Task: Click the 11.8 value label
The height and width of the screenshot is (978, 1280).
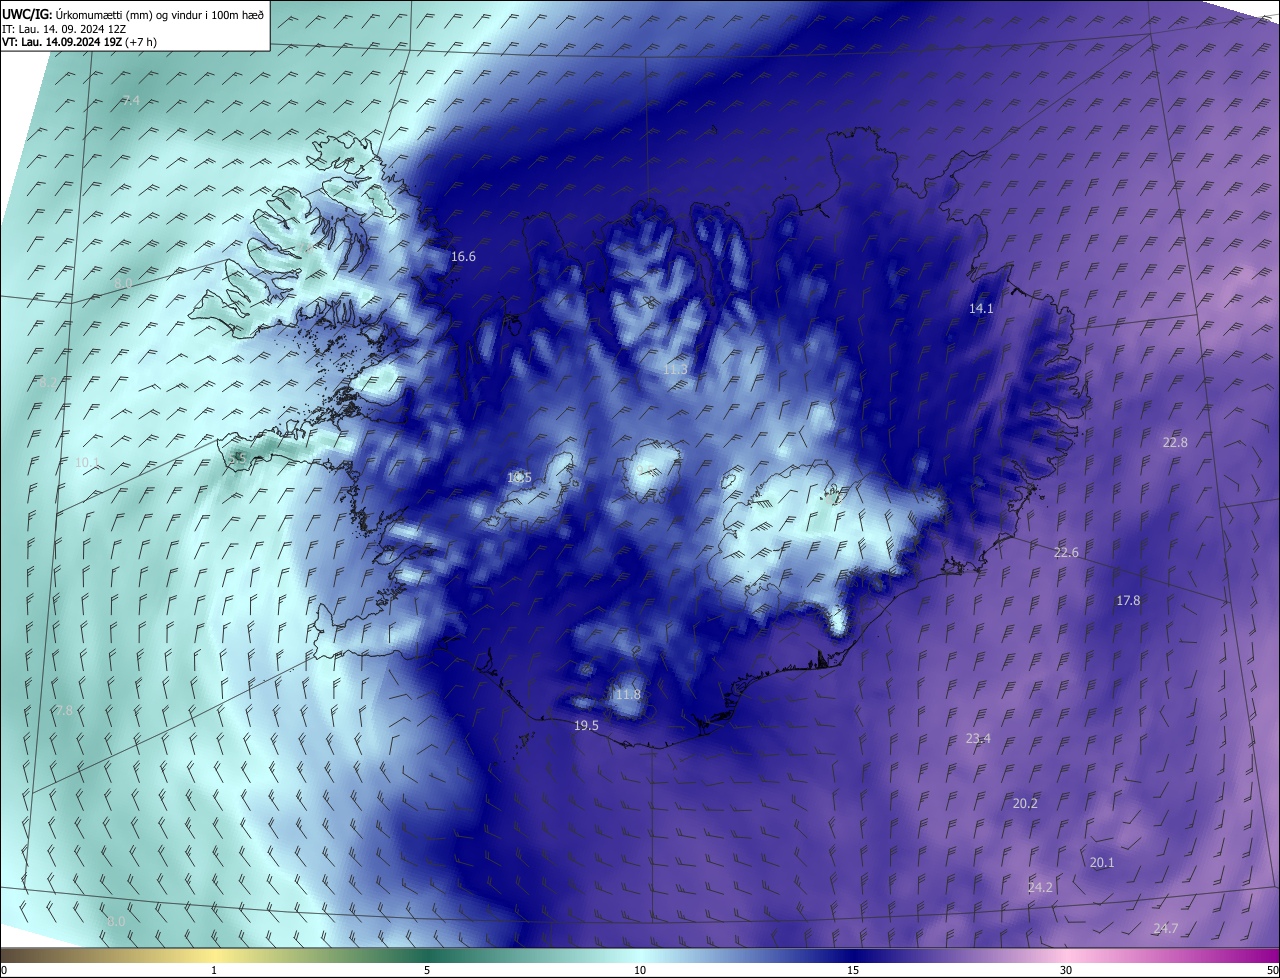Action: pos(628,695)
